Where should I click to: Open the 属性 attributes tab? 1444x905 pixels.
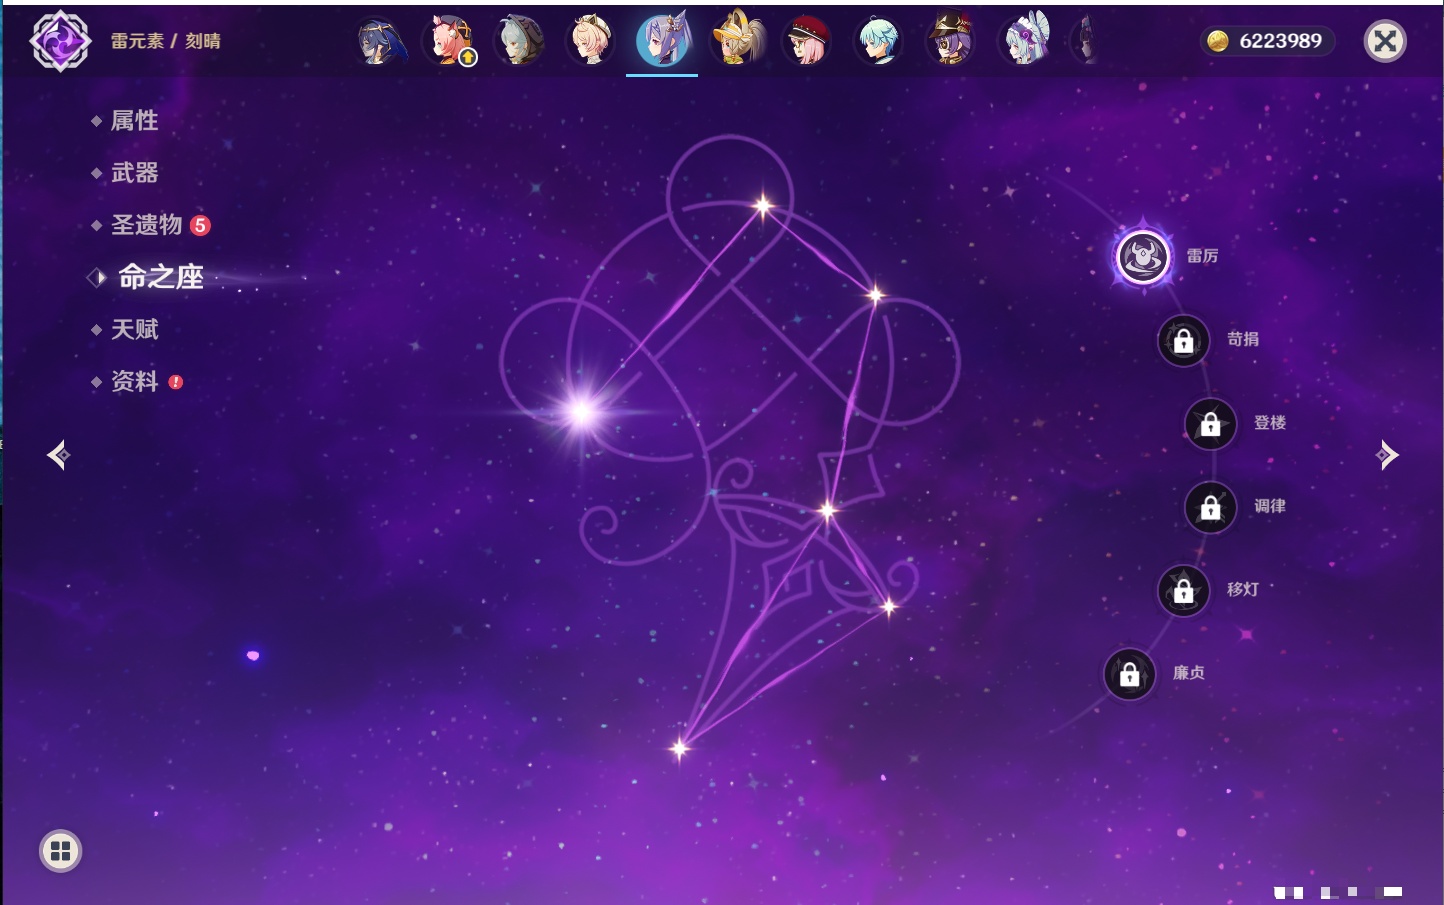pos(134,121)
